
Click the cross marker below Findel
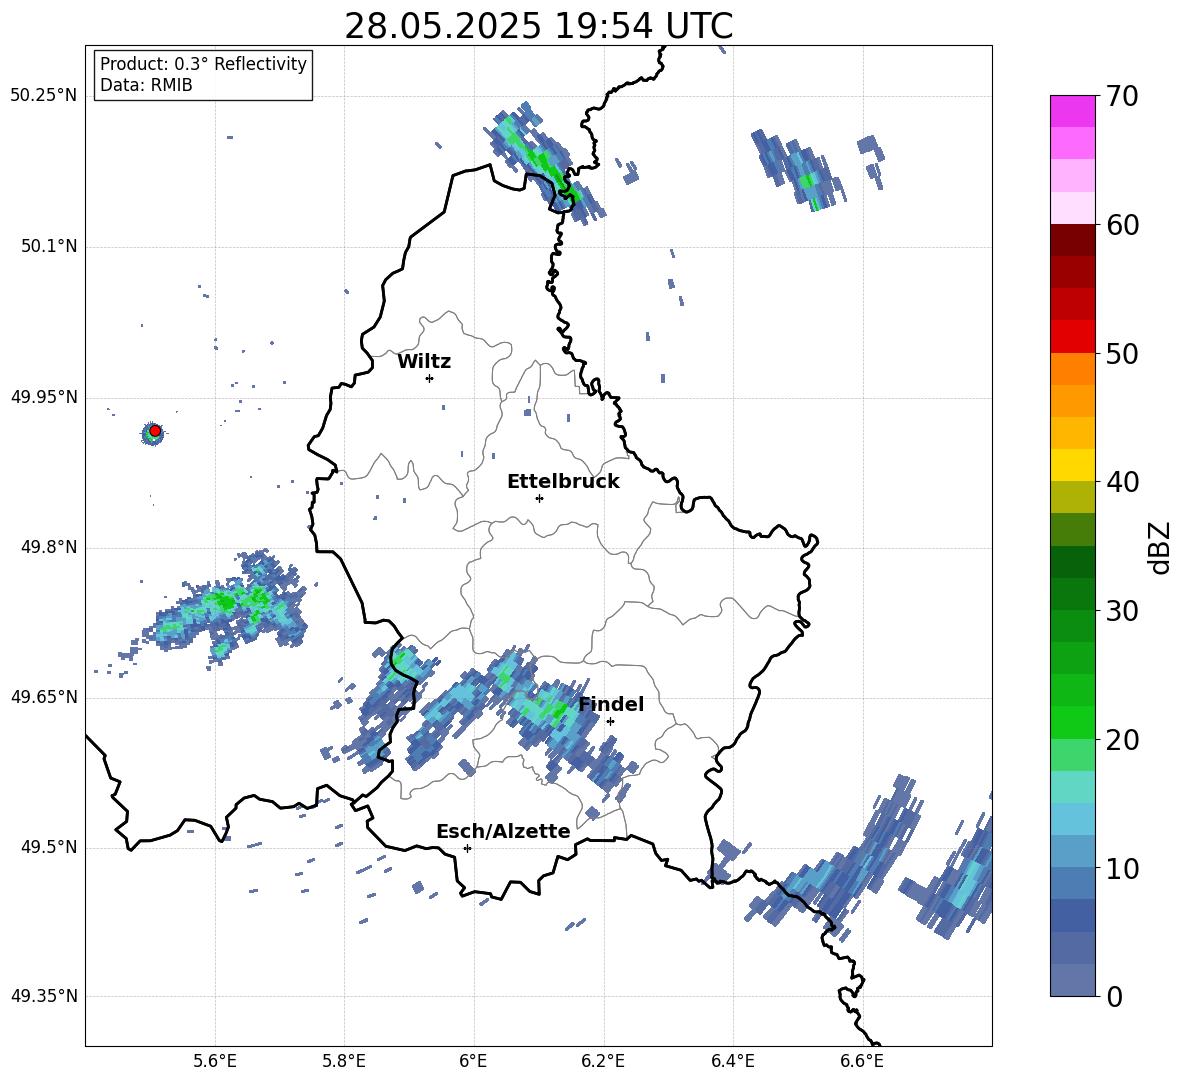pyautogui.click(x=610, y=721)
